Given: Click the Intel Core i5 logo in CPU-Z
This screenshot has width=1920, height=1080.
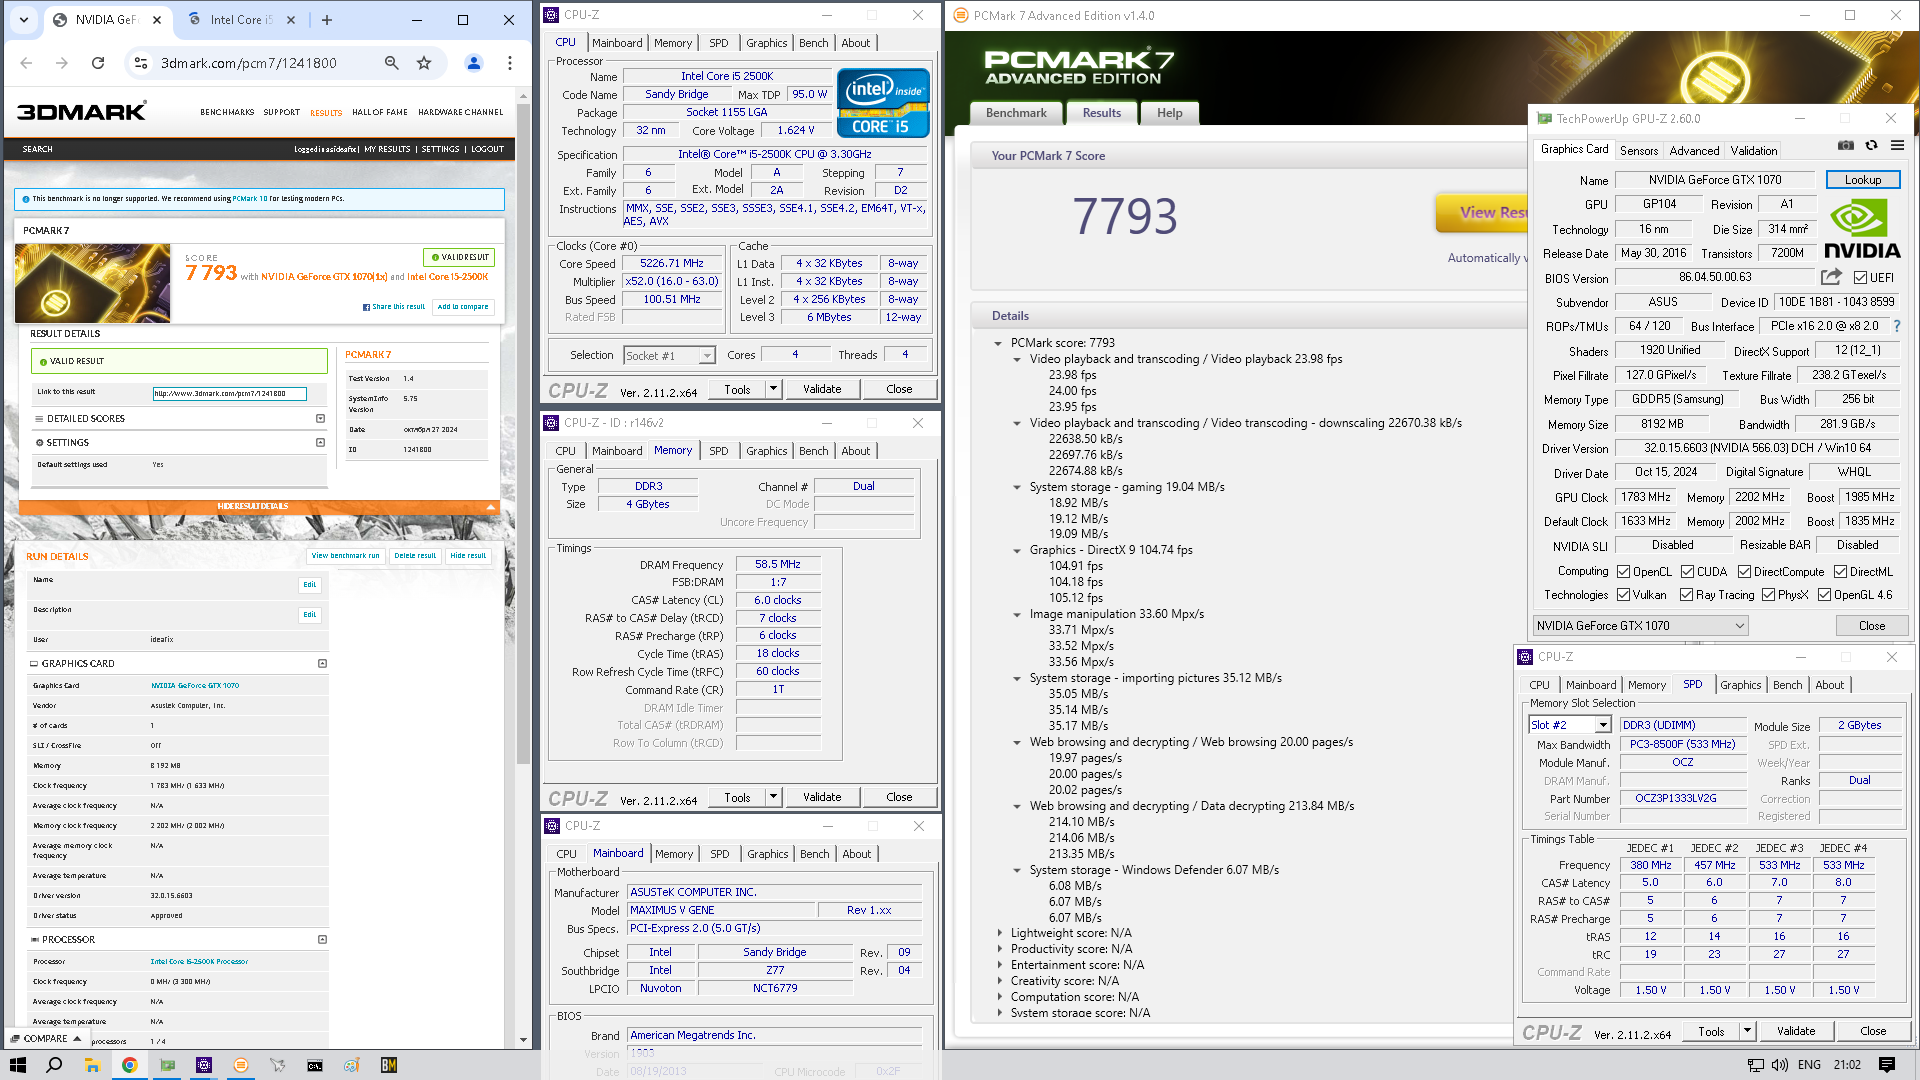Looking at the screenshot, I should pos(882,102).
